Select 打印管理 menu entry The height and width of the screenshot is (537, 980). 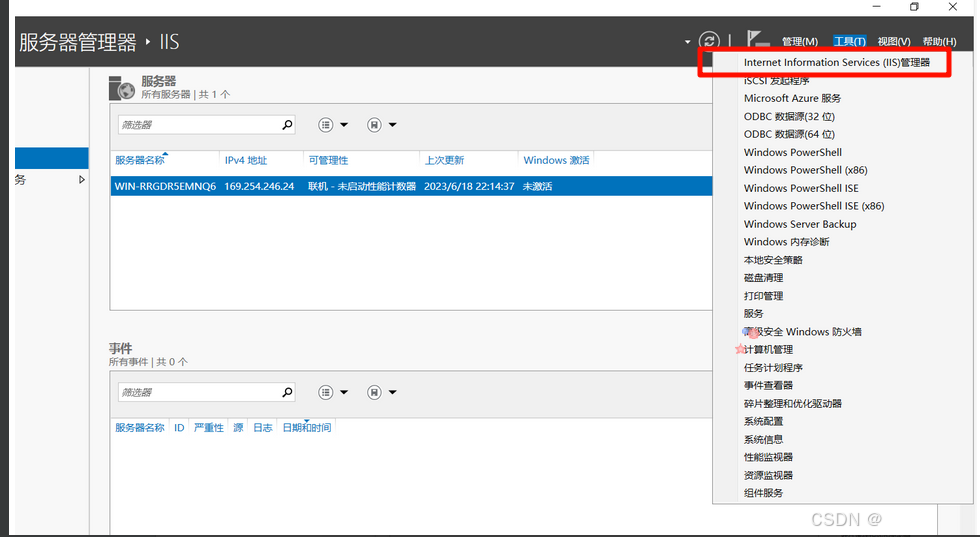(x=763, y=296)
